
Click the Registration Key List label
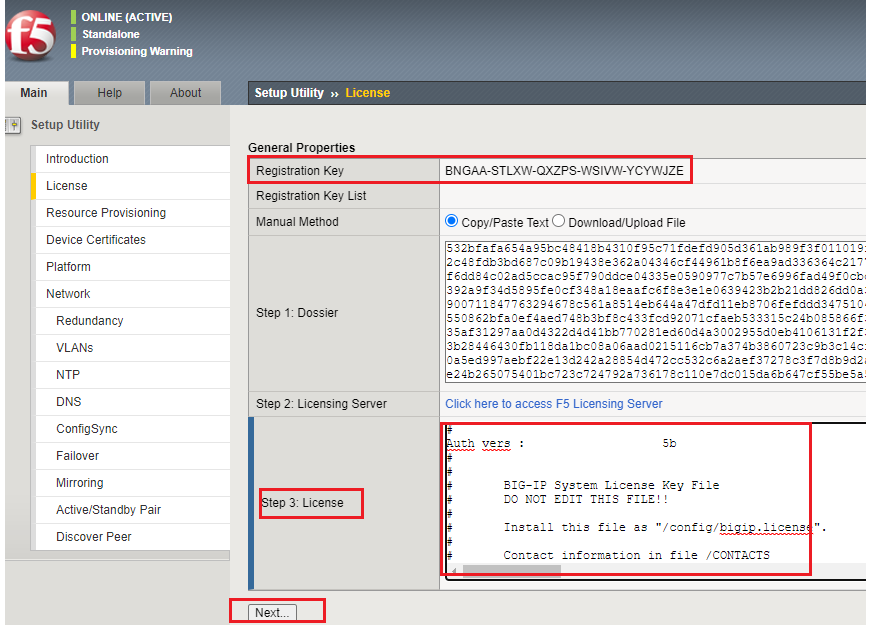(x=311, y=196)
